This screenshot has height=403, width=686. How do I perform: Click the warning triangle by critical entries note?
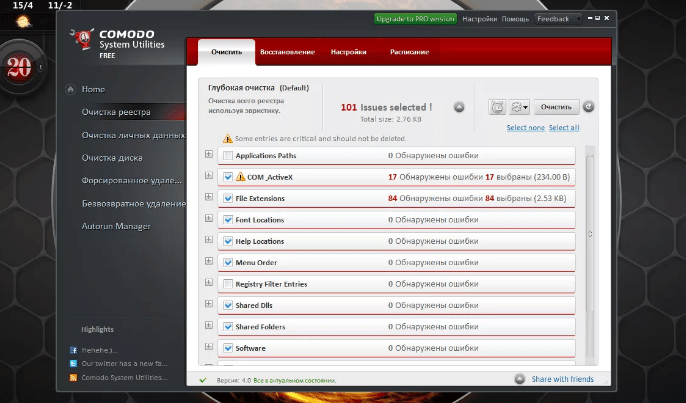pos(228,138)
